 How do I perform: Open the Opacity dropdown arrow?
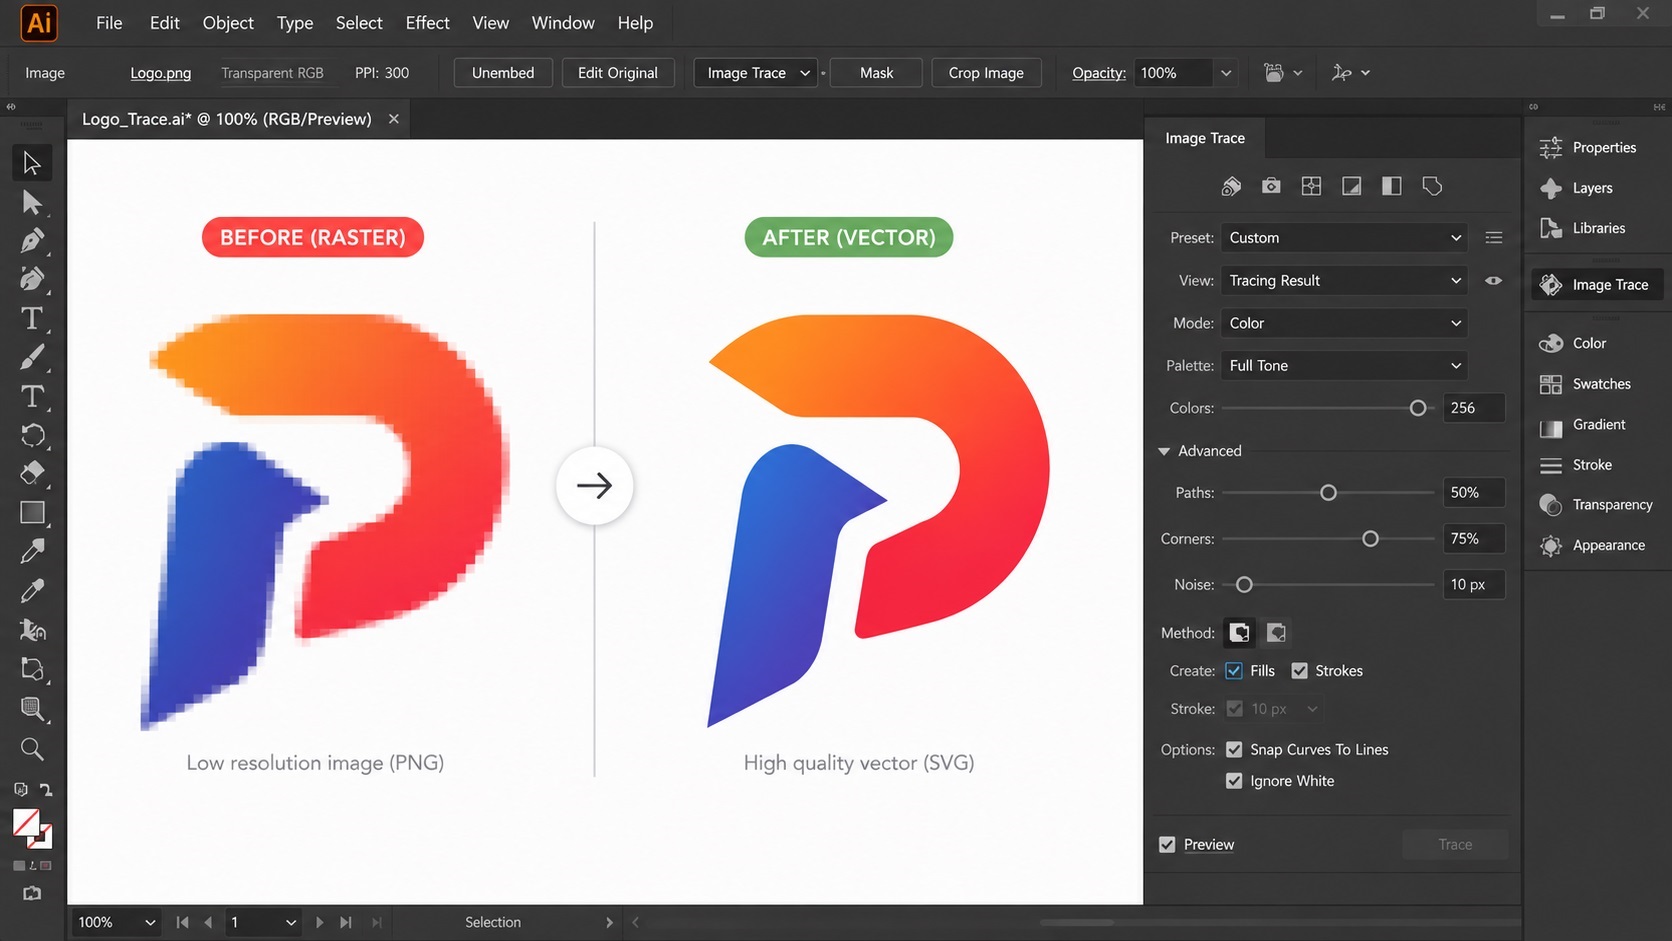click(x=1225, y=73)
